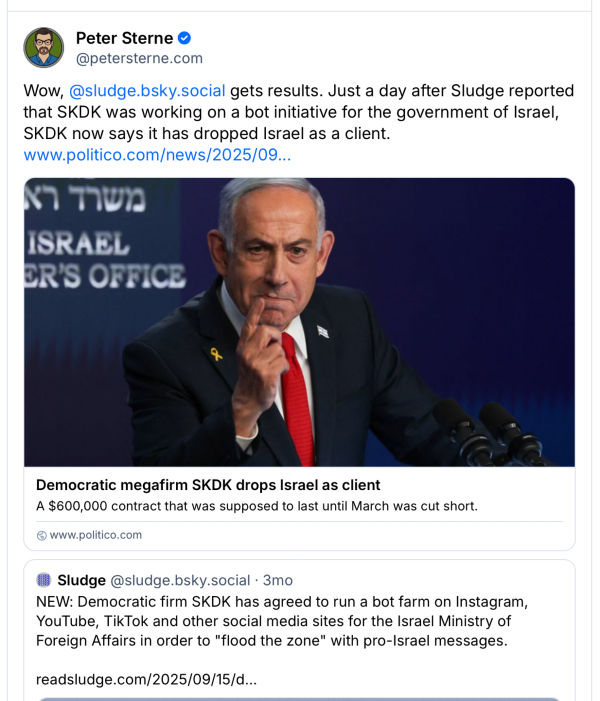Click the www.politico.com domain label
Image resolution: width=600 pixels, height=701 pixels.
coord(95,535)
